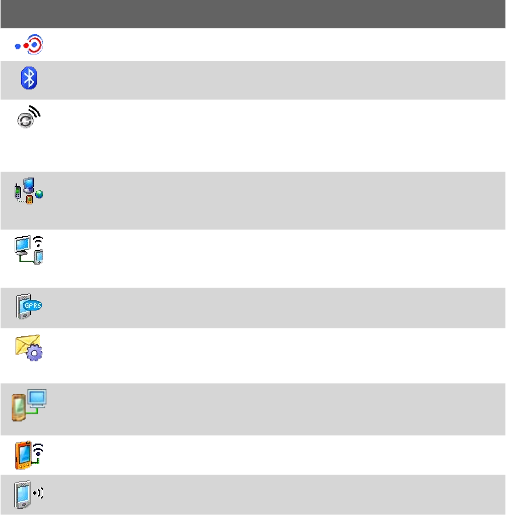Click the orange PDA linked to blue monitor icon
The width and height of the screenshot is (506, 515).
click(29, 405)
